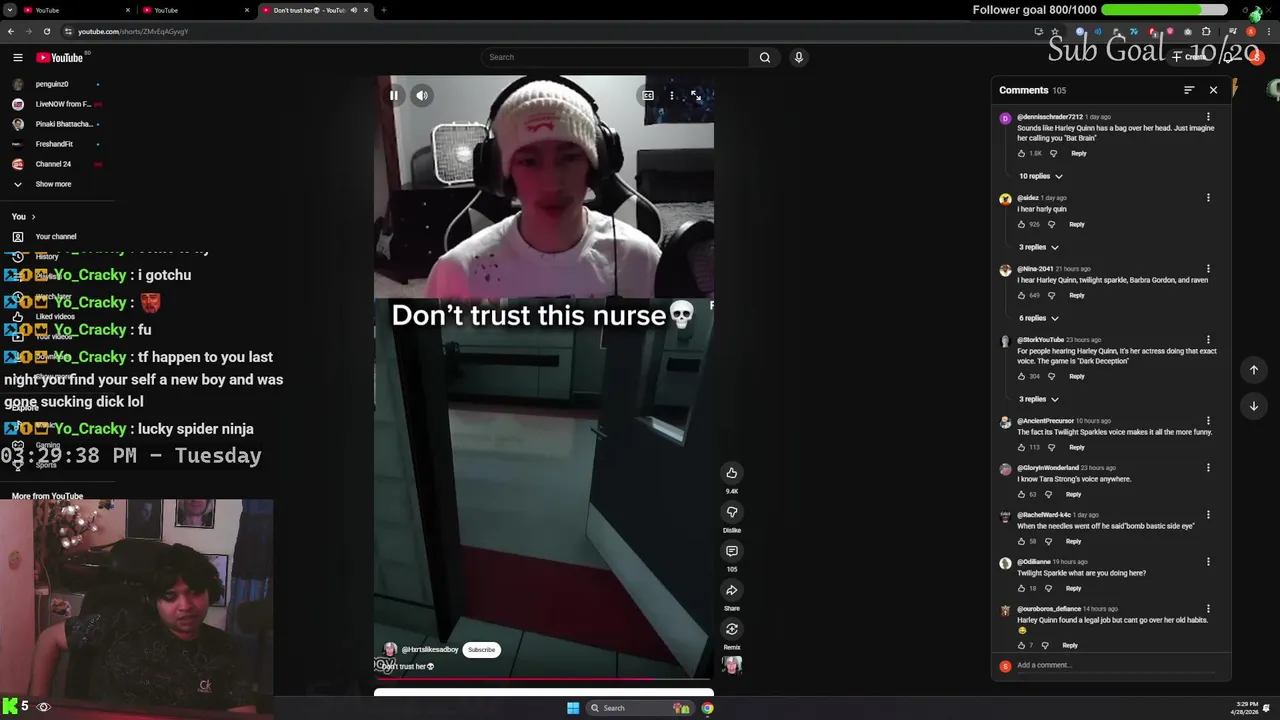Click the YouTube logo

click(x=60, y=58)
